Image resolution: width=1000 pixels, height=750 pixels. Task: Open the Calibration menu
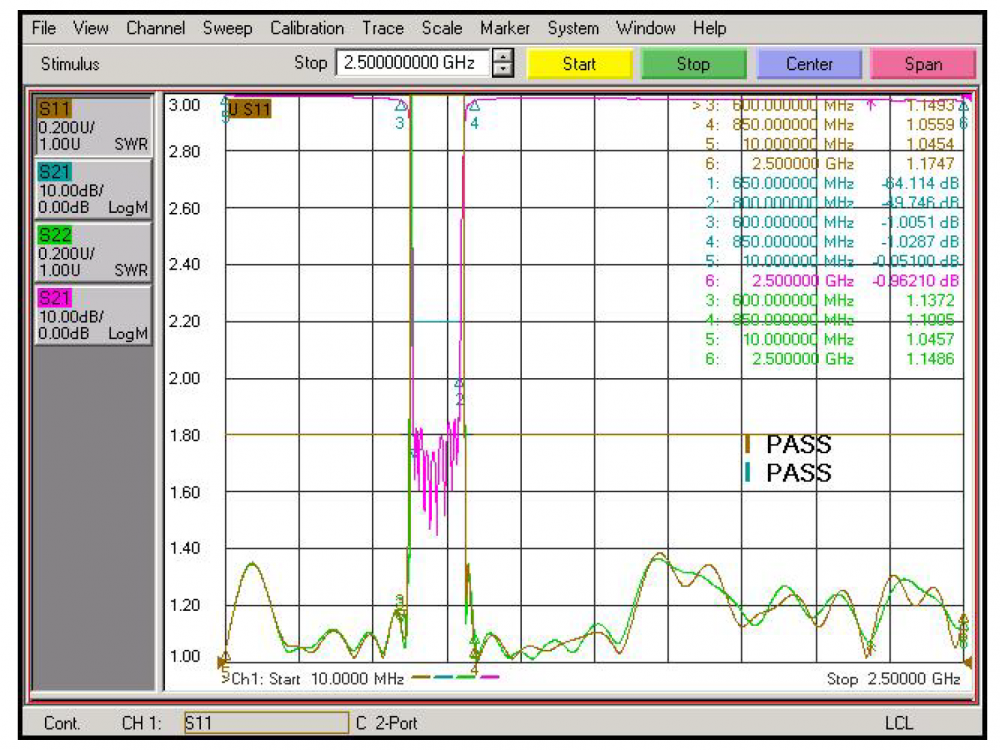pyautogui.click(x=307, y=28)
